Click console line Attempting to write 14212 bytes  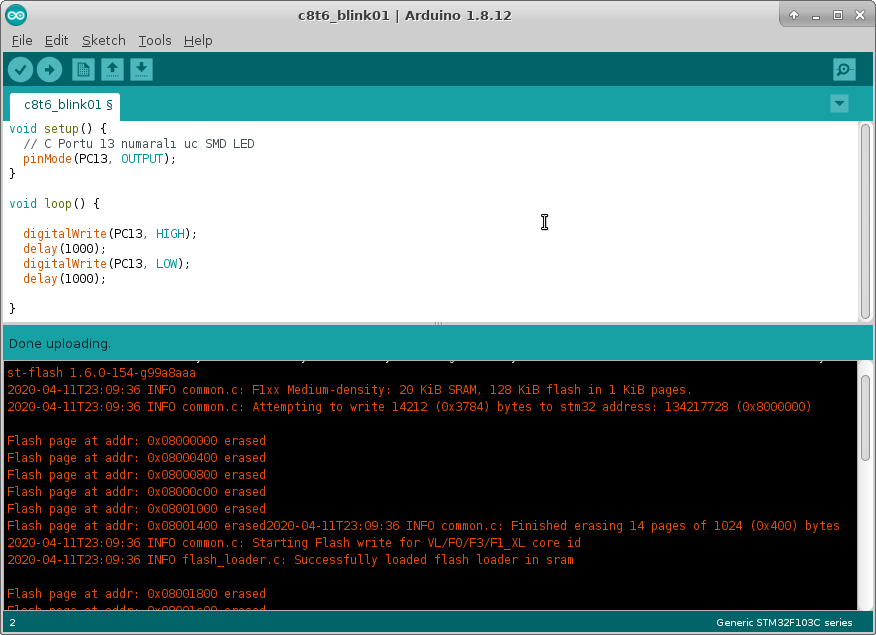pos(409,407)
